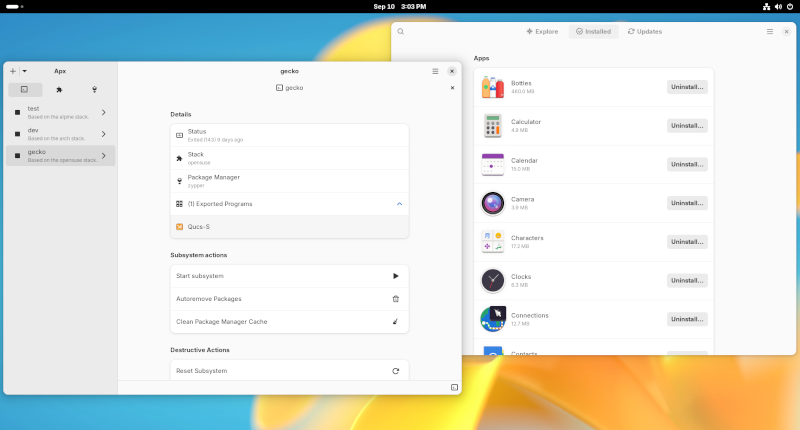Switch to Package Managers lightbulb view
Screen dimensions: 800x430
click(94, 89)
